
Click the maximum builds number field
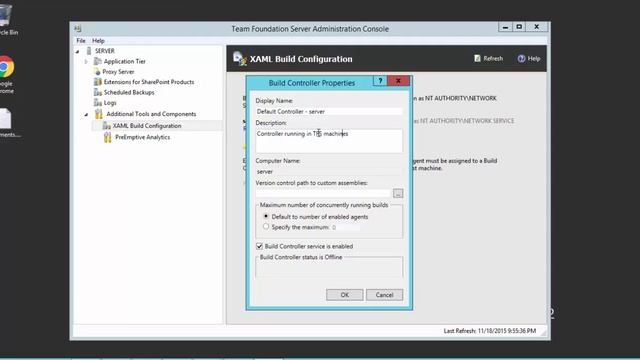point(345,227)
